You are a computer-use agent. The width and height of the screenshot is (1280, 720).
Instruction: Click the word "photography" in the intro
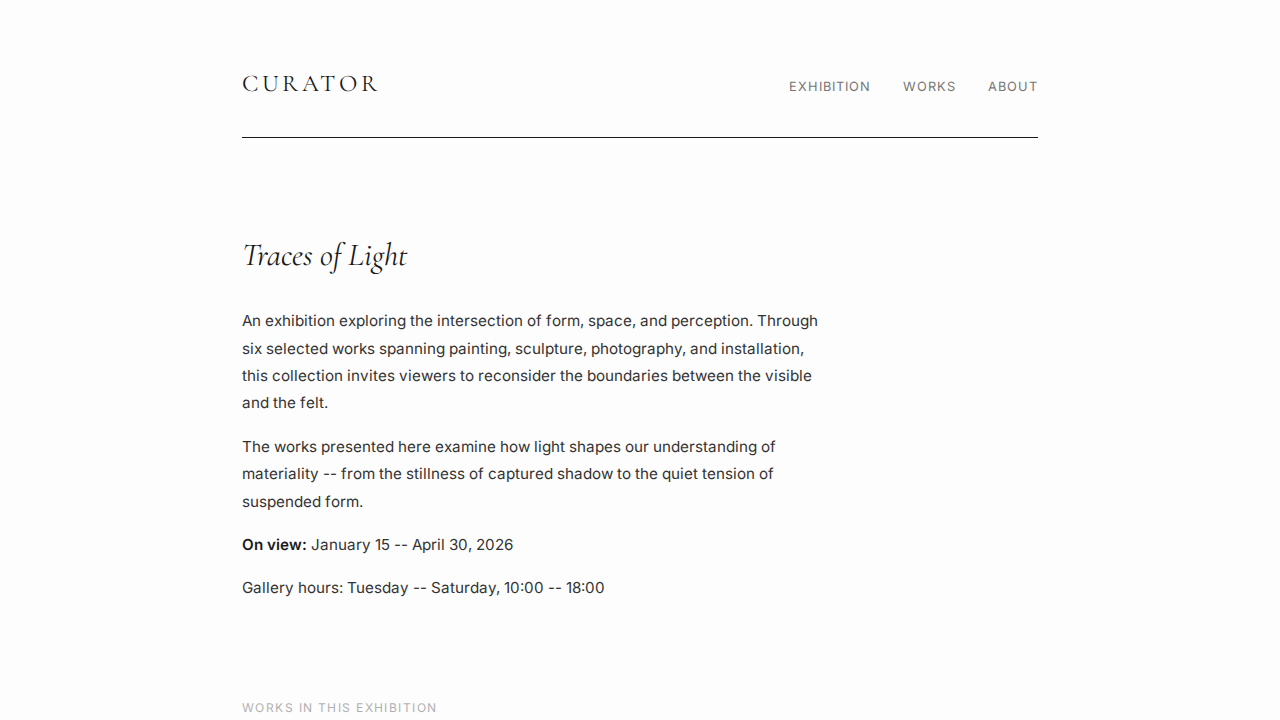[x=636, y=349]
